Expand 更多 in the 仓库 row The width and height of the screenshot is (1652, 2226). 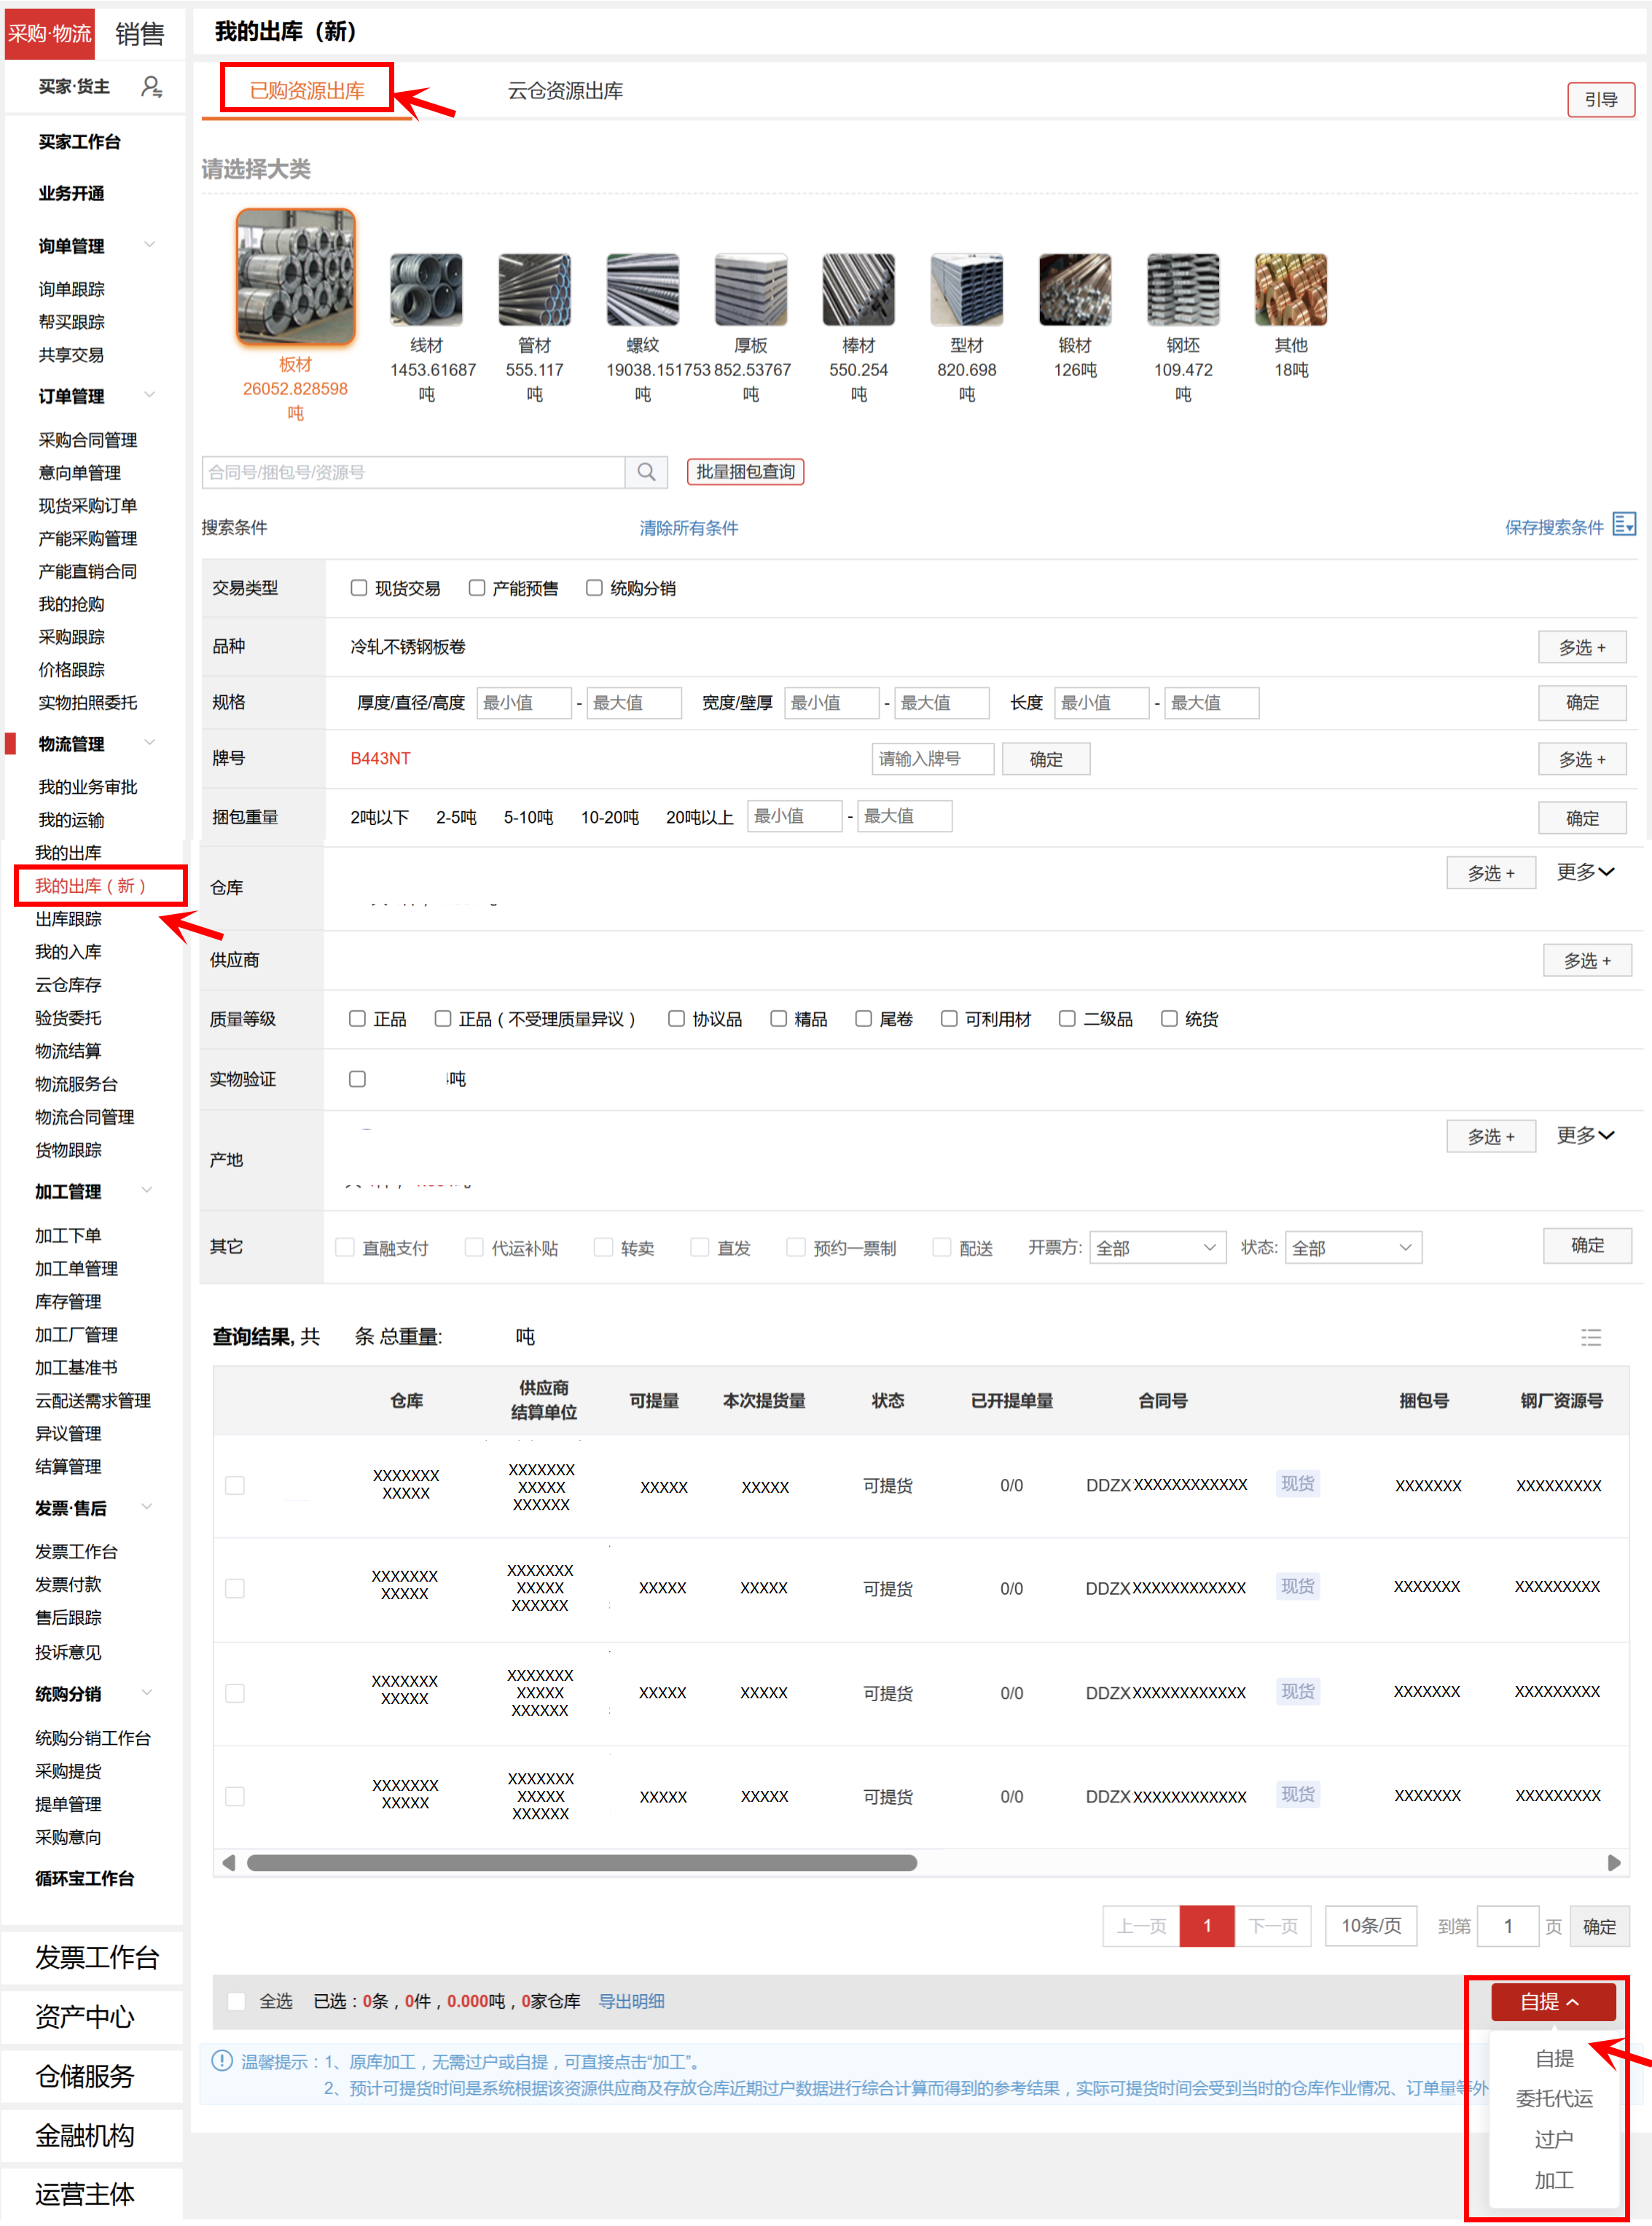[x=1584, y=872]
